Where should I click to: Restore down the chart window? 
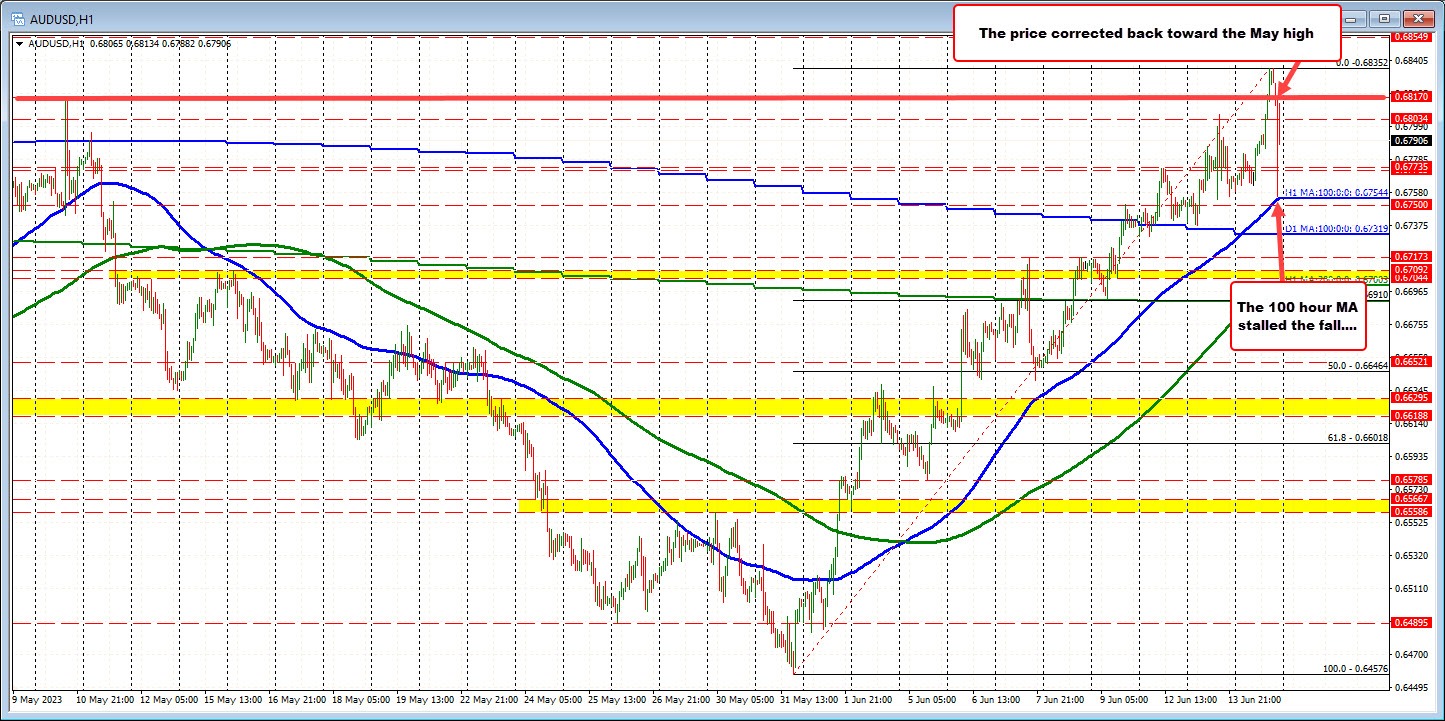(x=1385, y=17)
